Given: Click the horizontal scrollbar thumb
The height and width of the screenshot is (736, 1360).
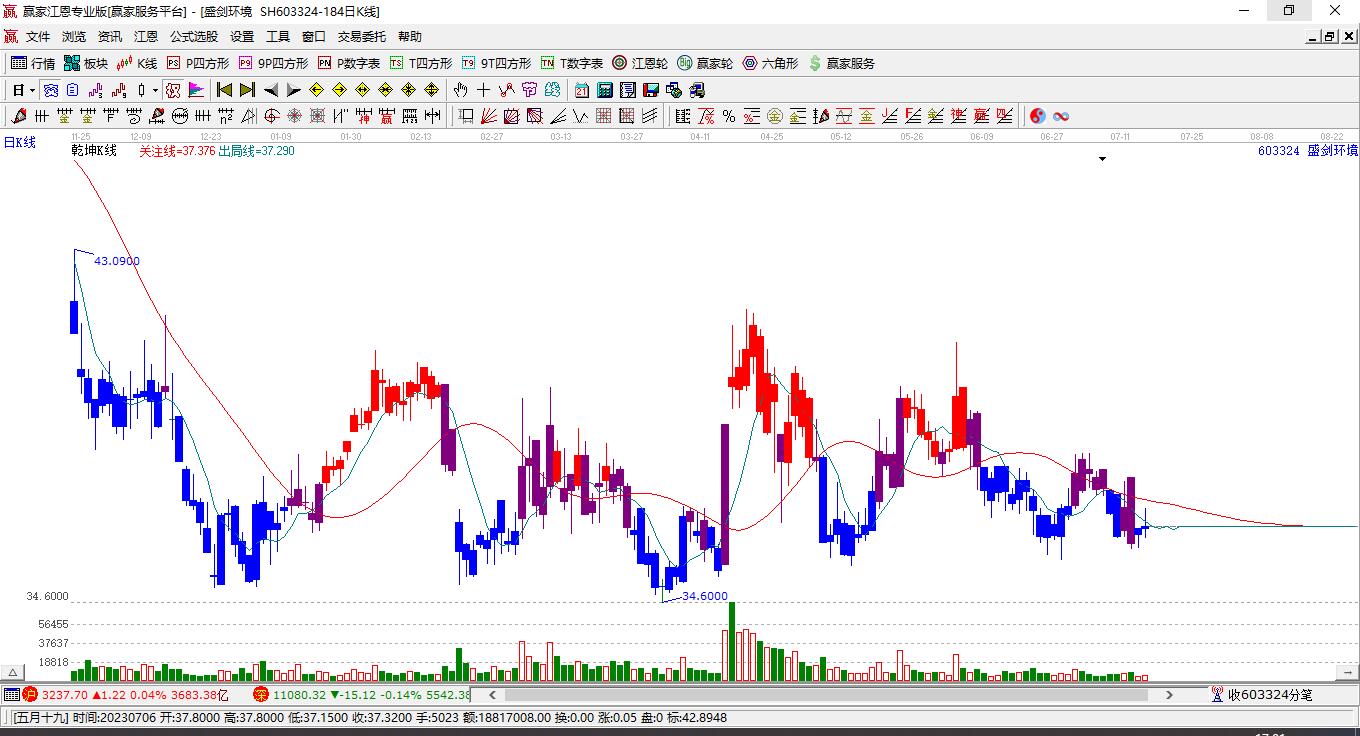Looking at the screenshot, I should pyautogui.click(x=827, y=694).
